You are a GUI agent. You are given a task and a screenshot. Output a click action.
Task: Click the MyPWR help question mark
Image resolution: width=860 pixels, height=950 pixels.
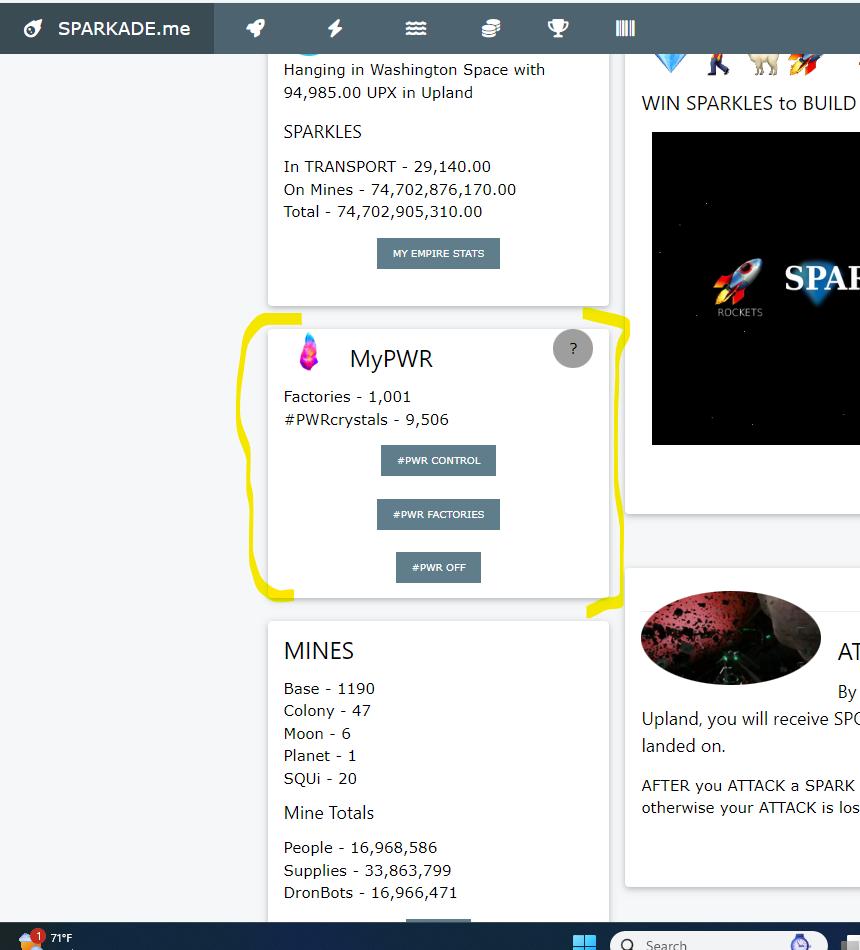572,349
